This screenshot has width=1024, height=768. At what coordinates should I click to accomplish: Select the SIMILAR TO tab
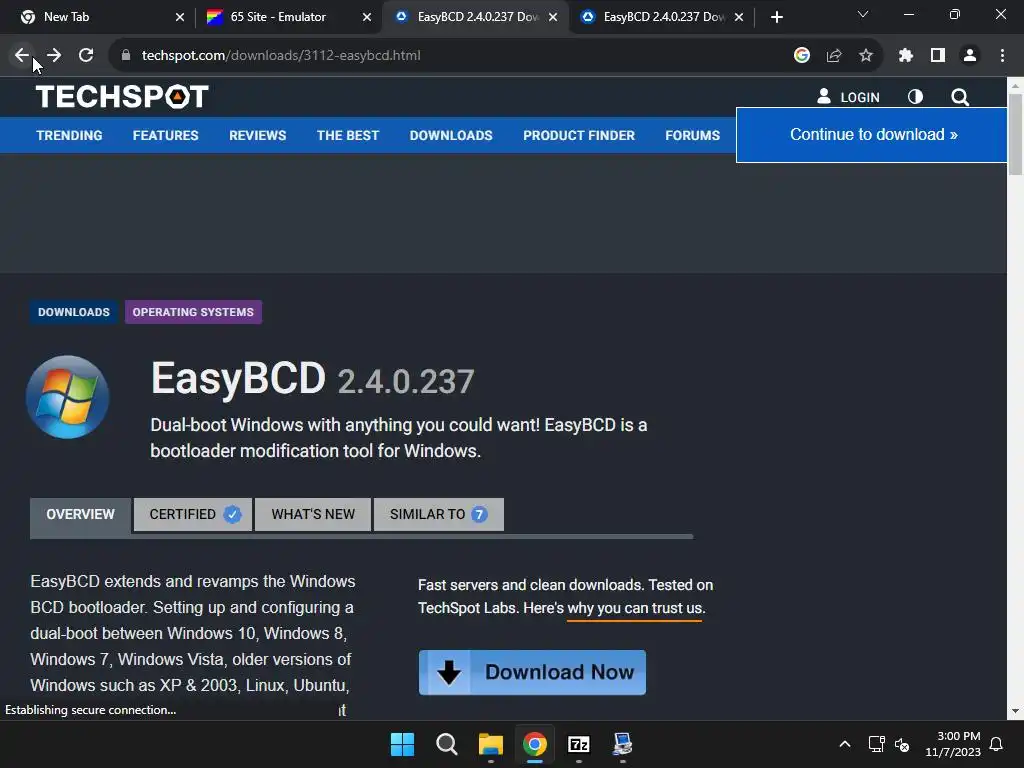tap(438, 515)
